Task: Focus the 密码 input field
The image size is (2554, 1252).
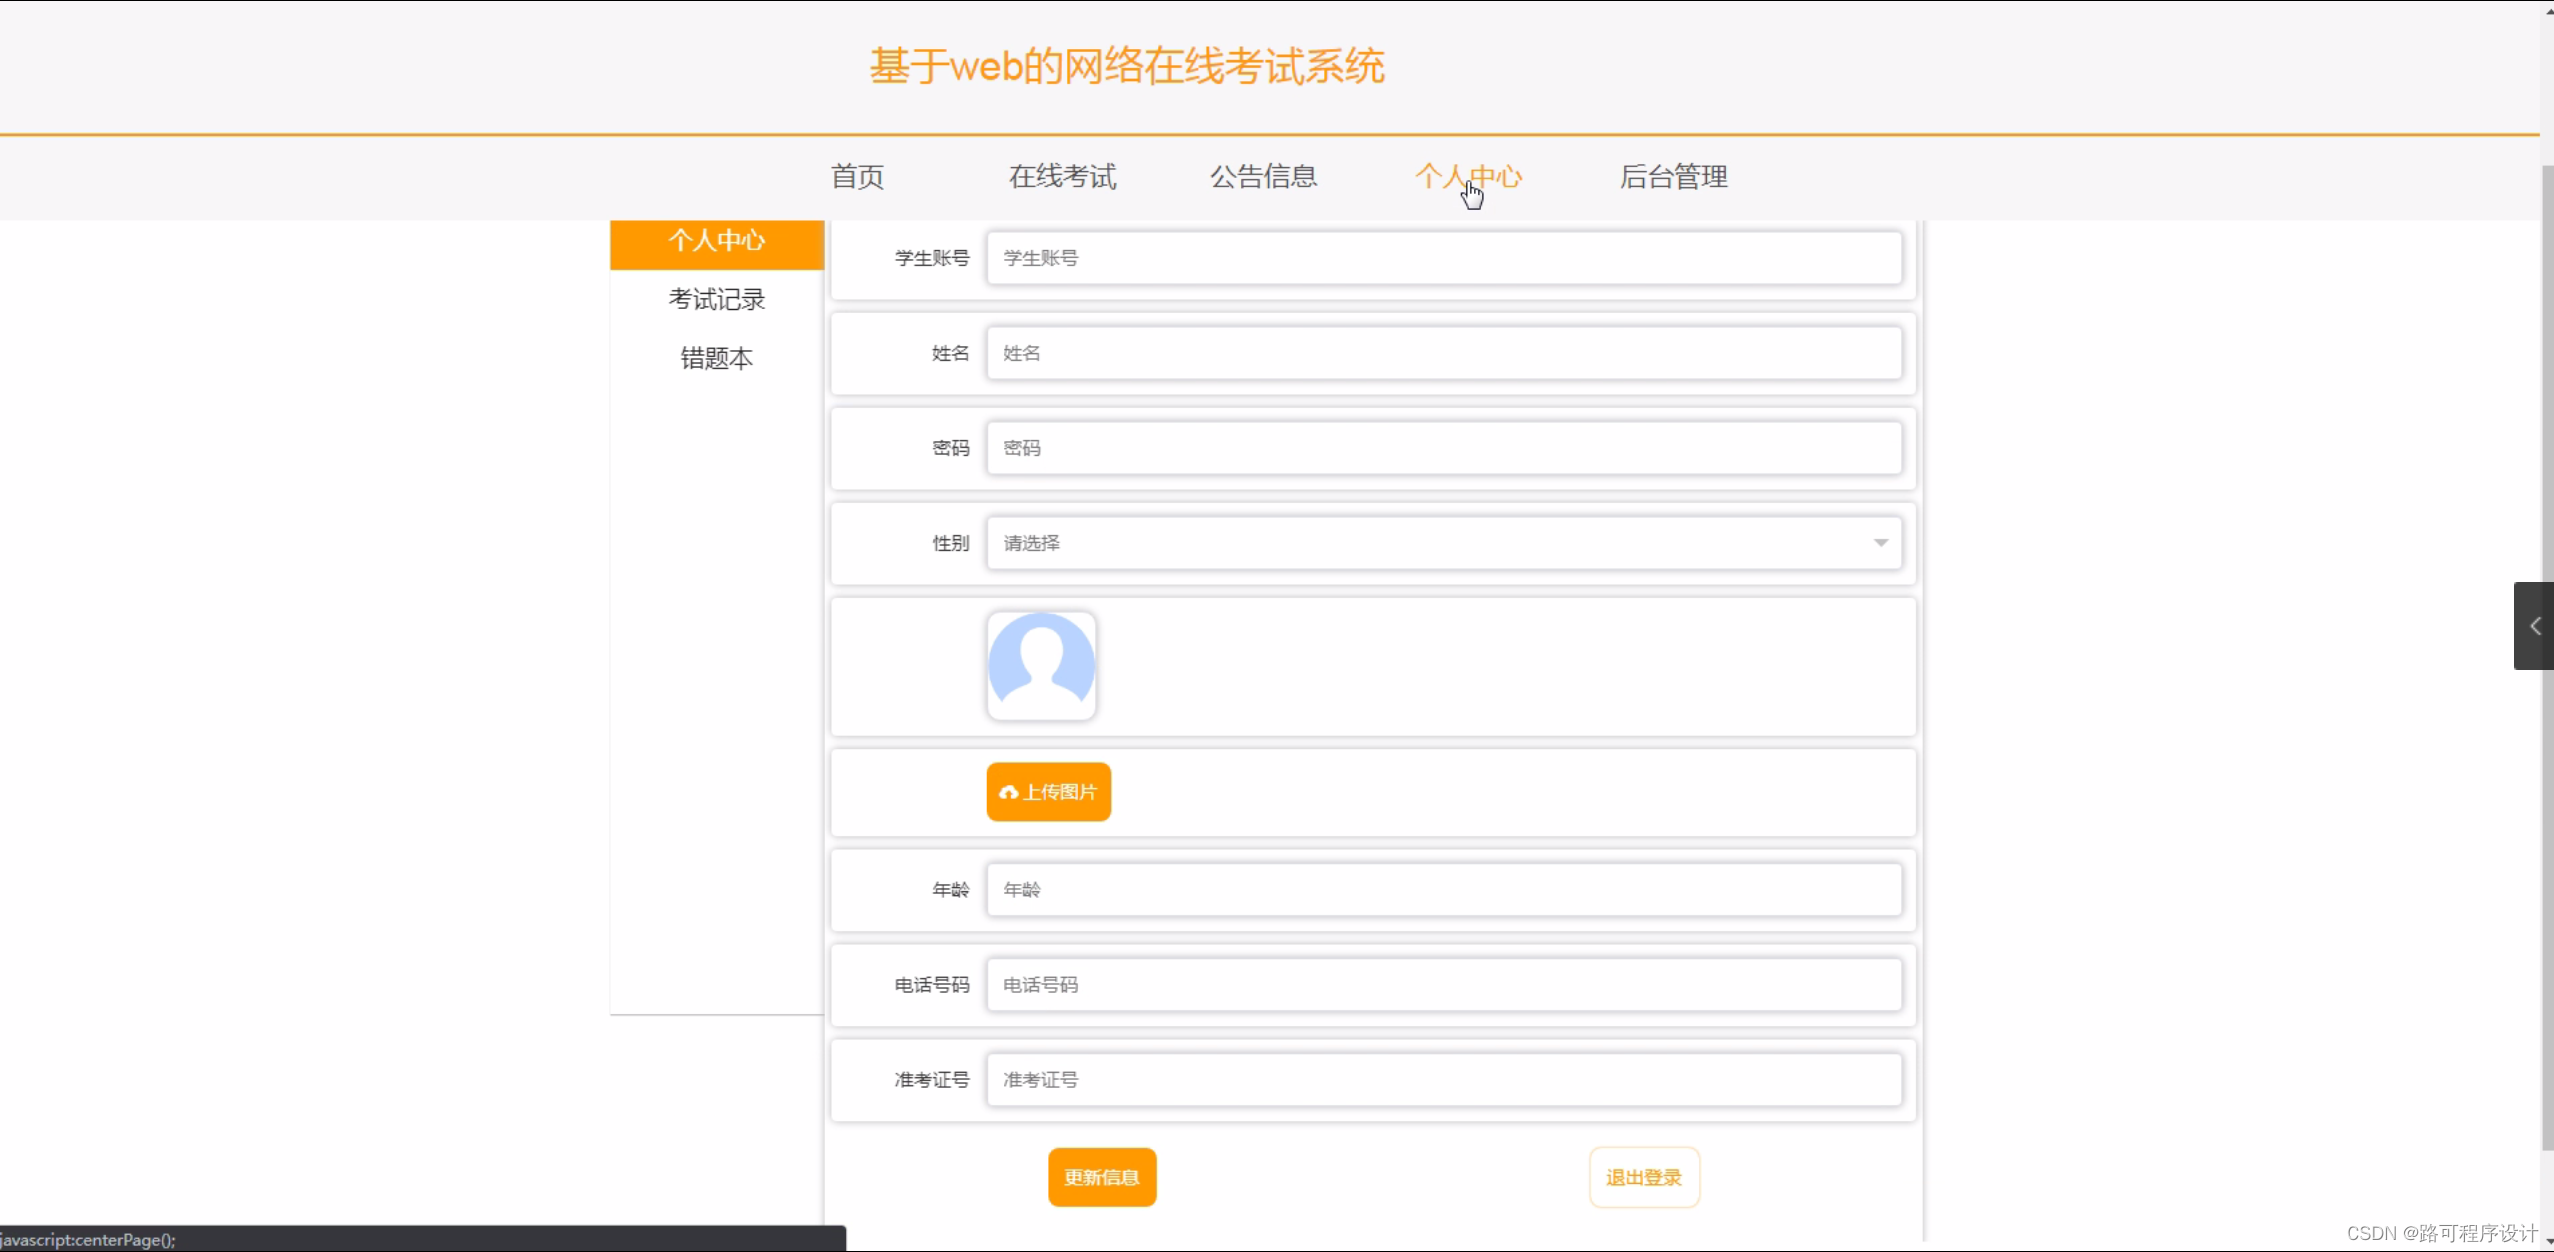Action: 1444,448
